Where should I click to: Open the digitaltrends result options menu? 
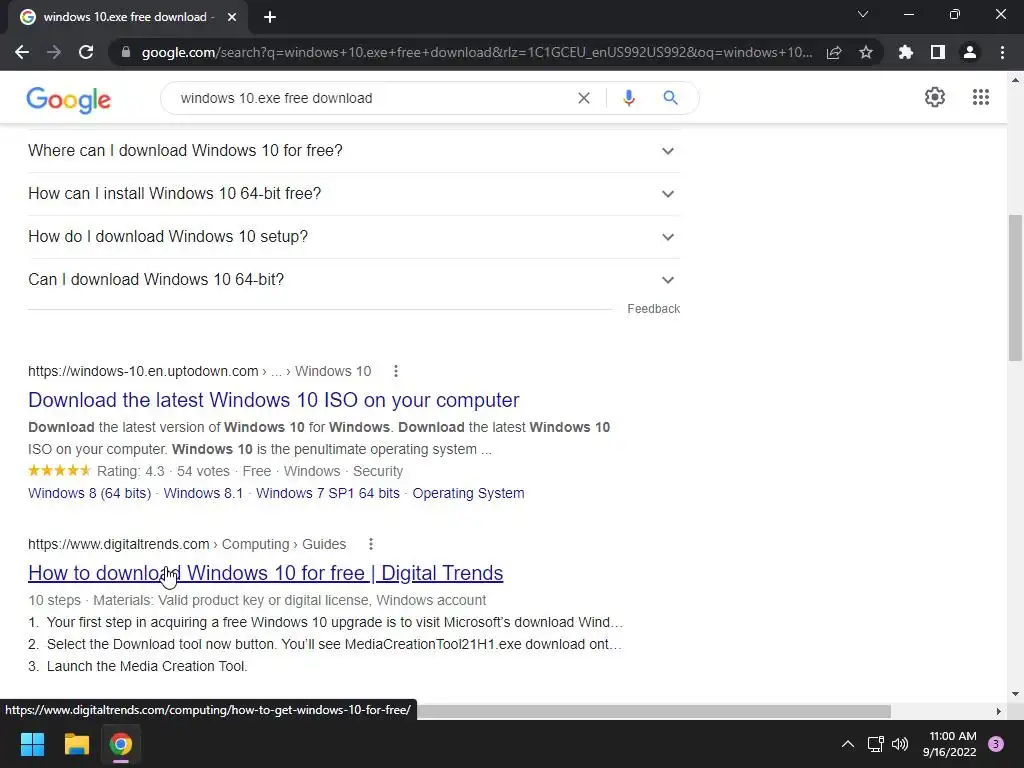coord(371,544)
